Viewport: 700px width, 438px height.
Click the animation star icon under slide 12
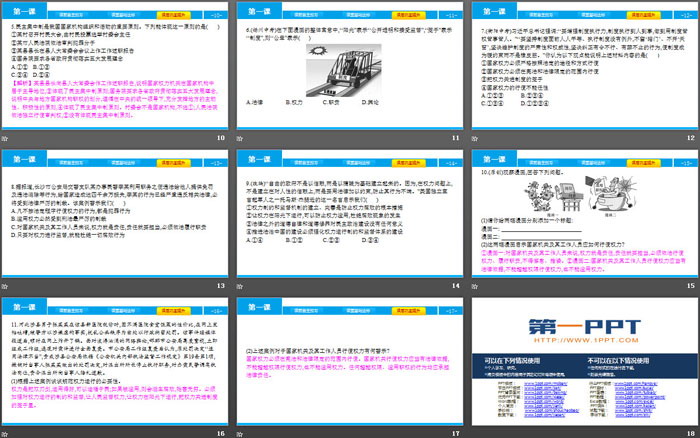click(475, 138)
